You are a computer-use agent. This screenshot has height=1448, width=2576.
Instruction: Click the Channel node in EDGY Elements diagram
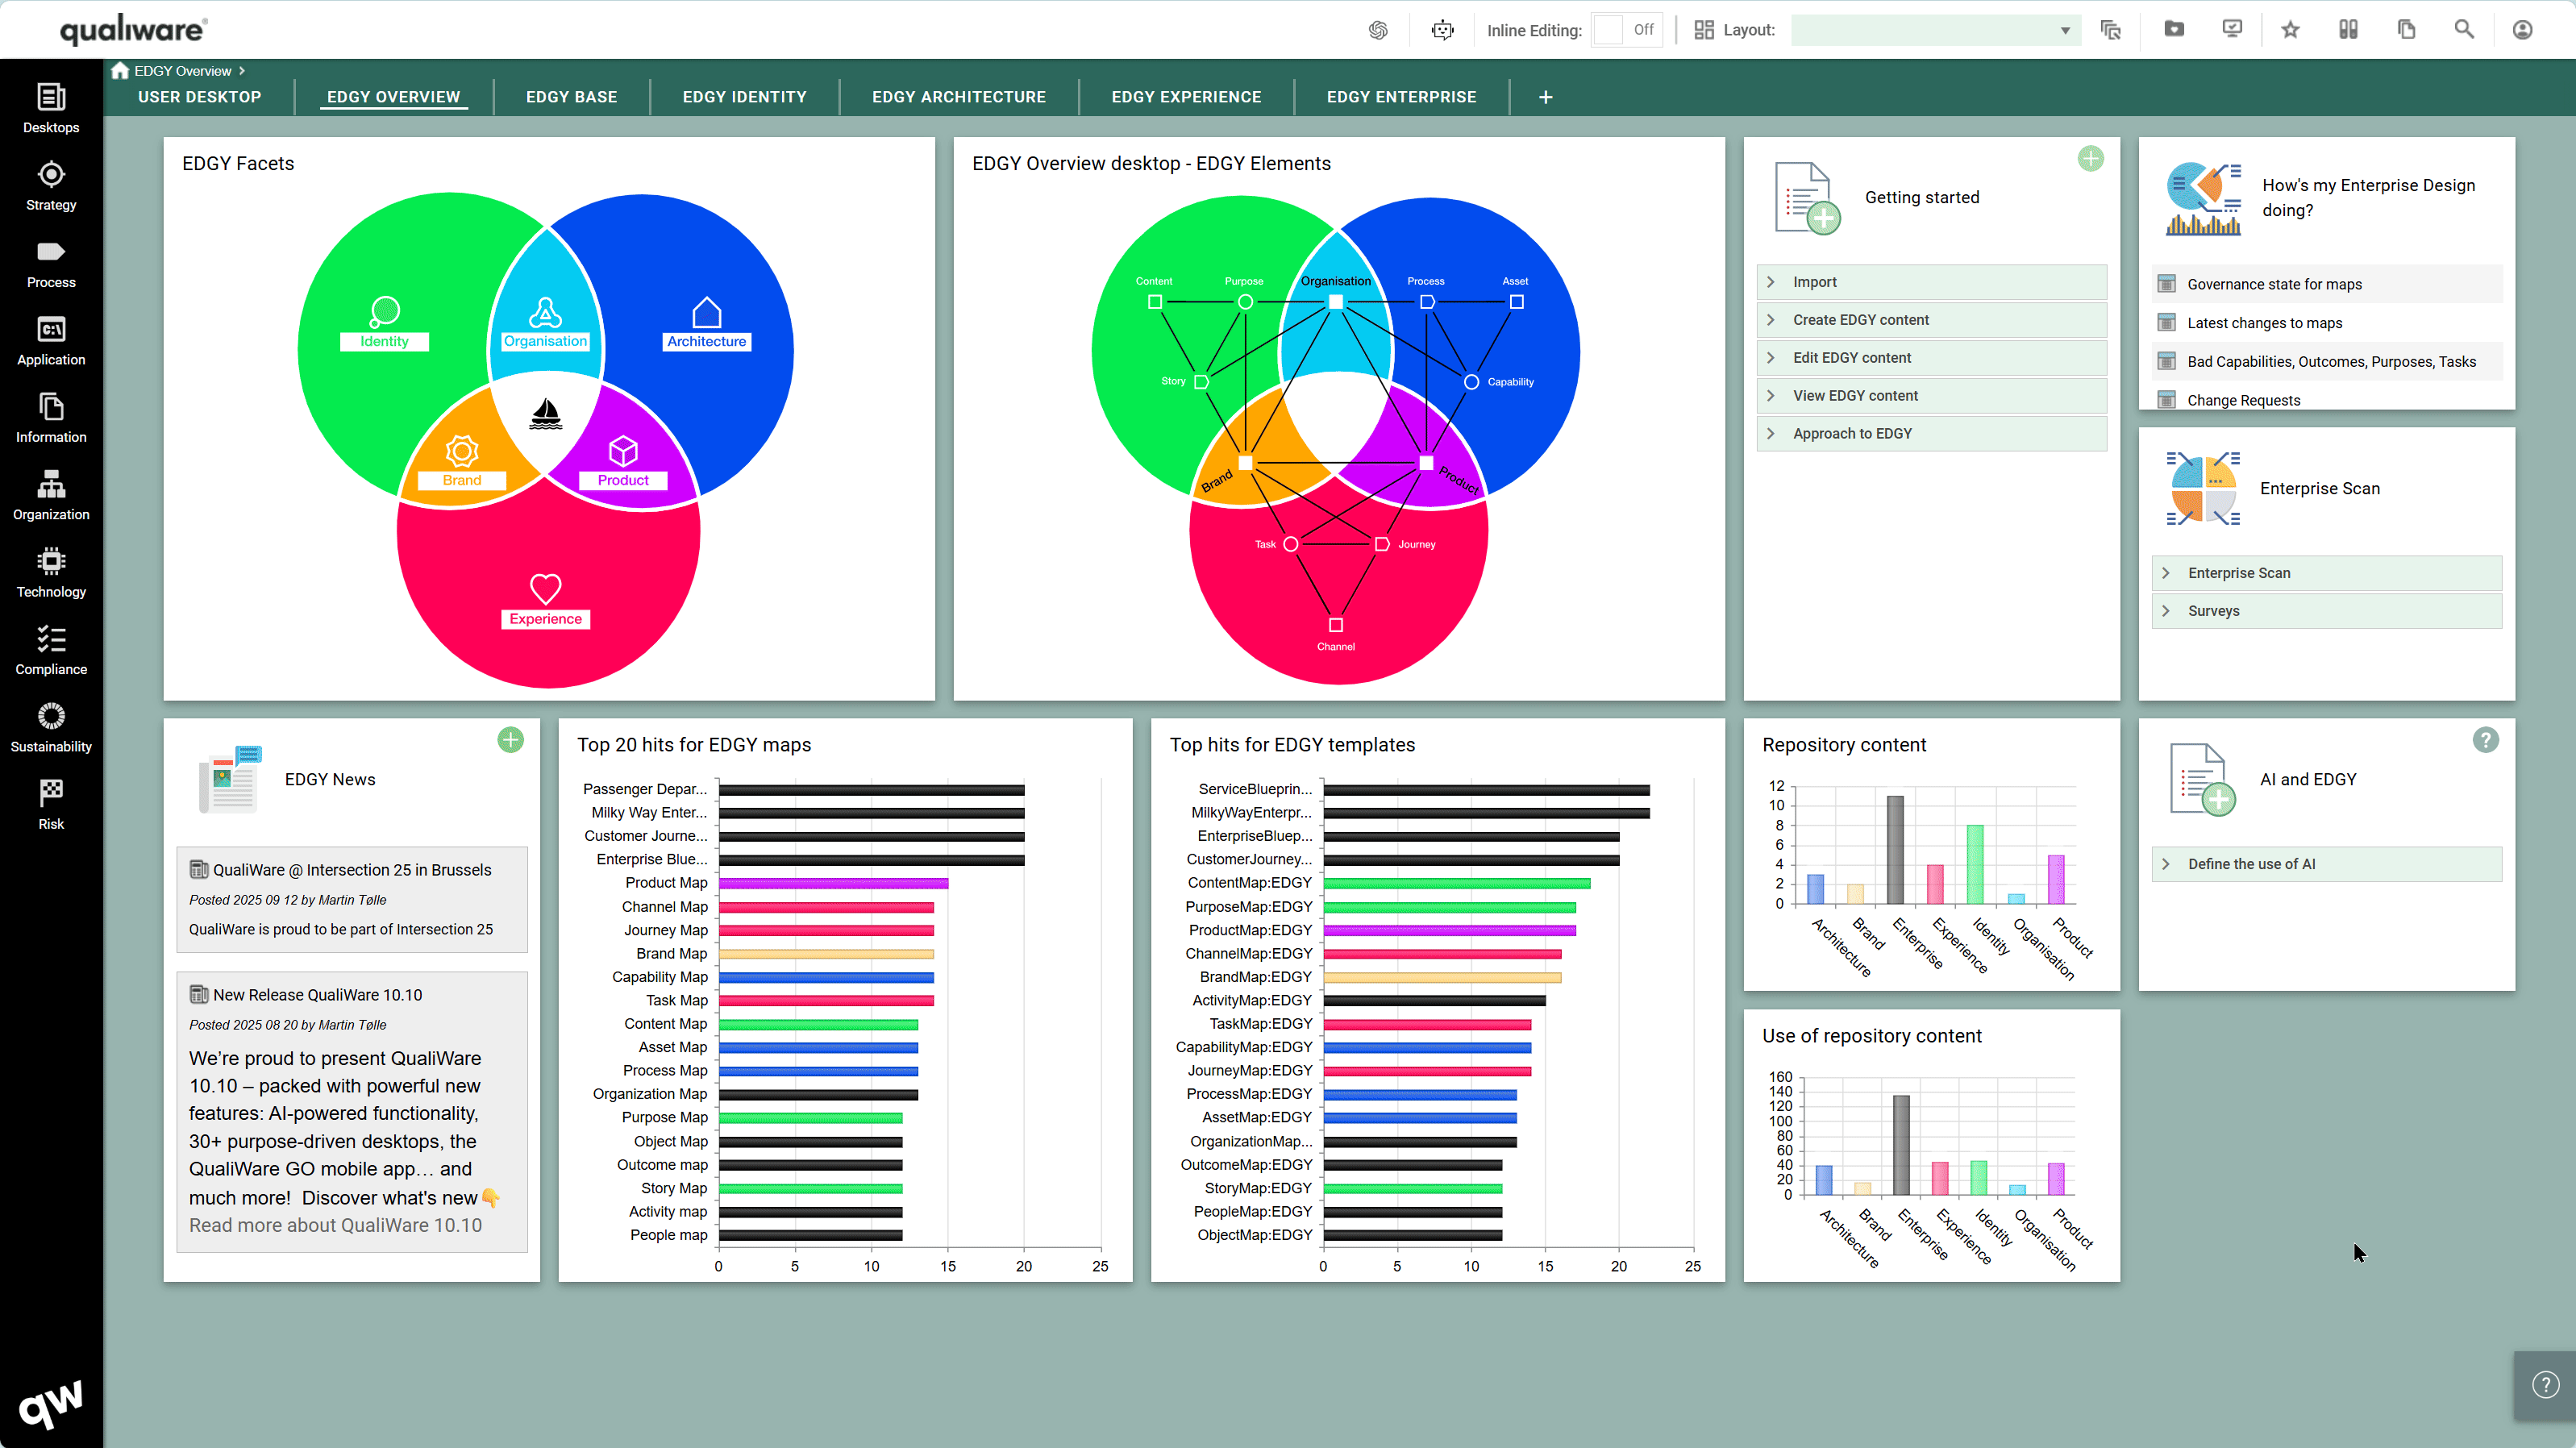1335,625
